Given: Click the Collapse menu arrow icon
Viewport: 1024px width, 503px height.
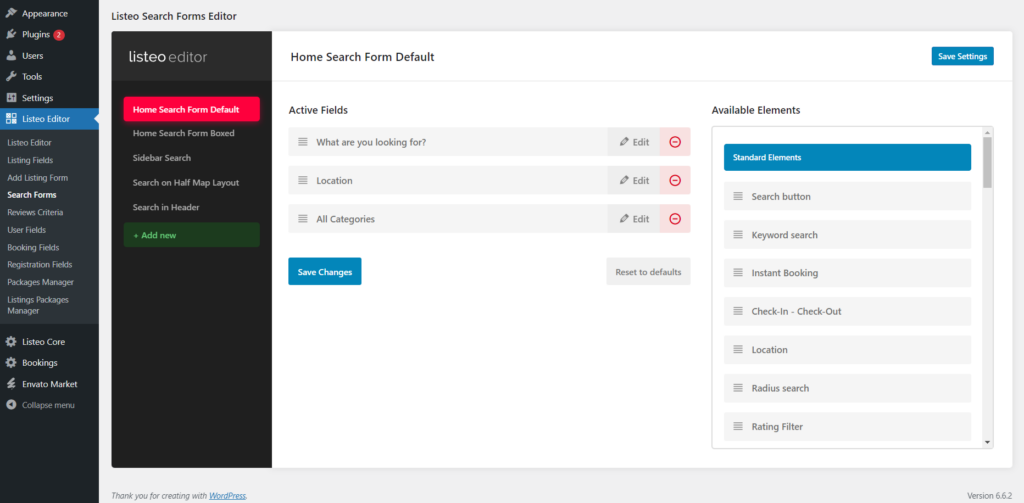Looking at the screenshot, I should pyautogui.click(x=11, y=405).
